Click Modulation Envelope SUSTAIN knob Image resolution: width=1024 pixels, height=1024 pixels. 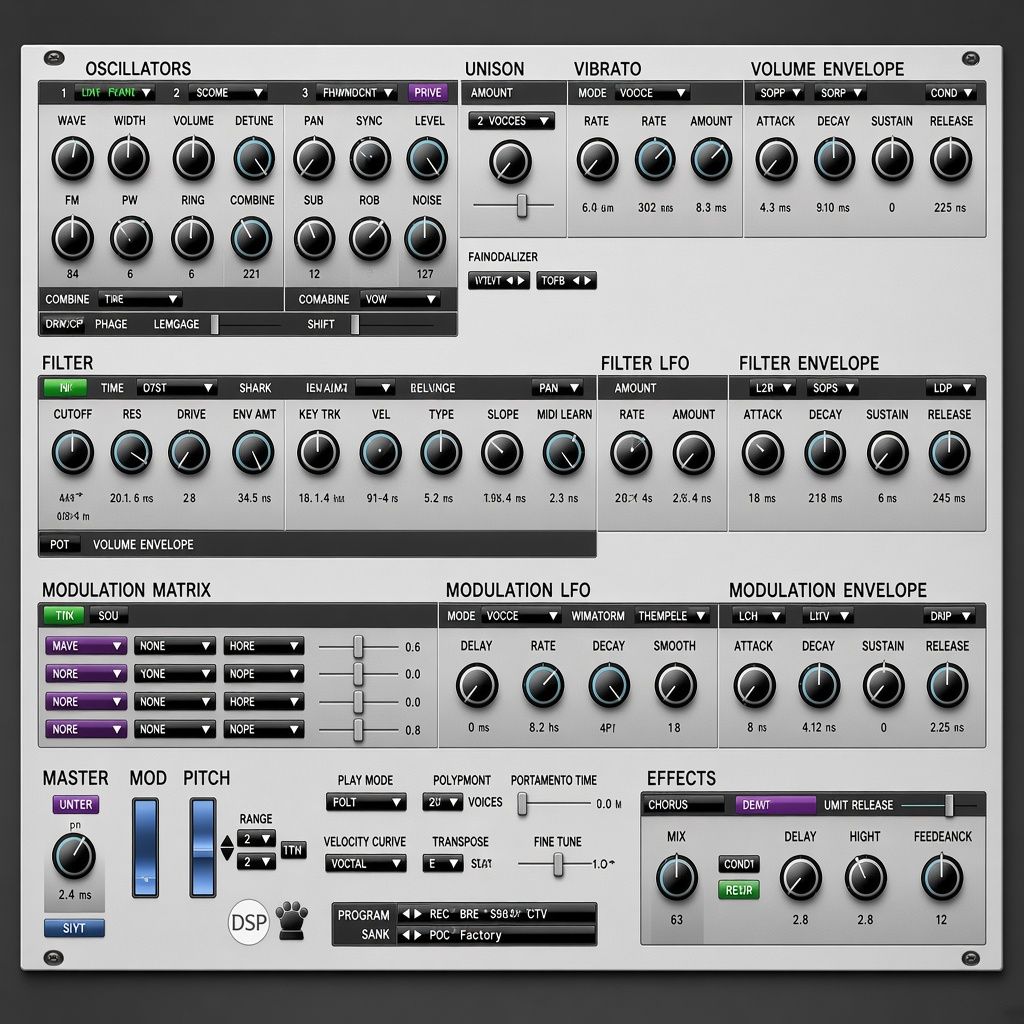[x=883, y=685]
